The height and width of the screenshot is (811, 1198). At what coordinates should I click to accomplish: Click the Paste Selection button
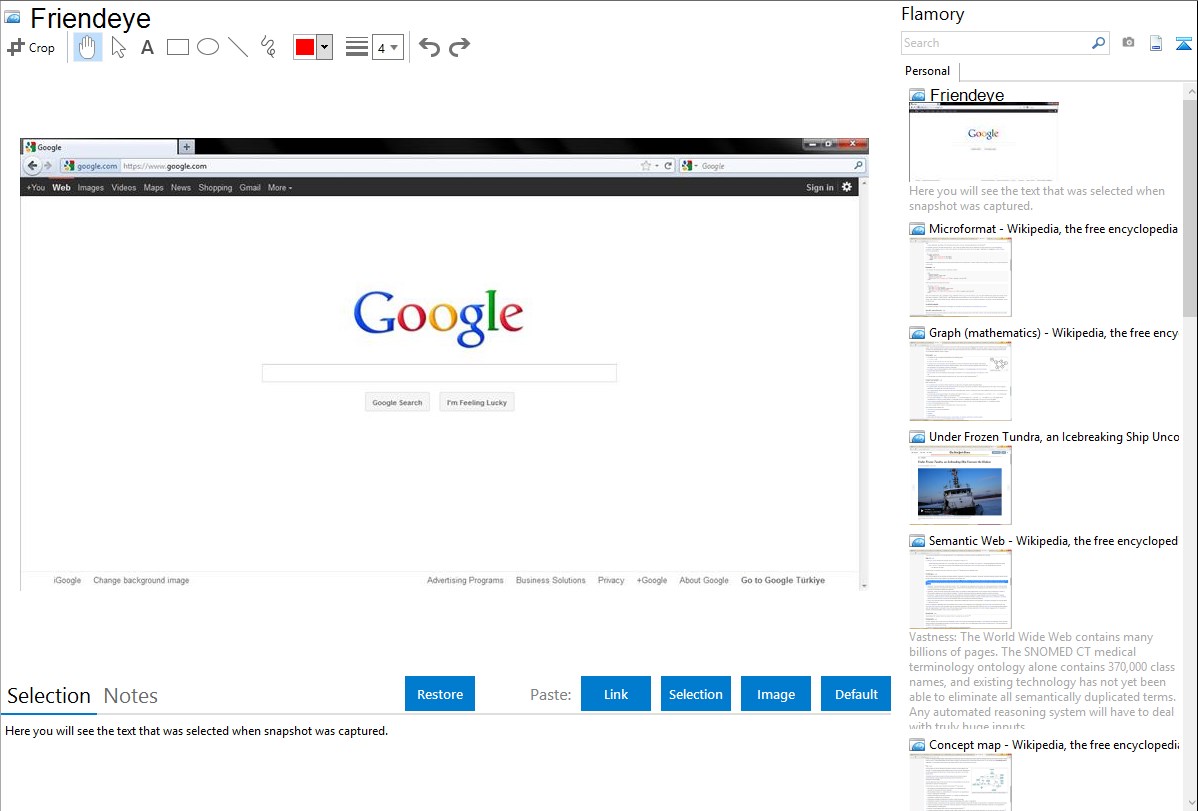pos(696,694)
